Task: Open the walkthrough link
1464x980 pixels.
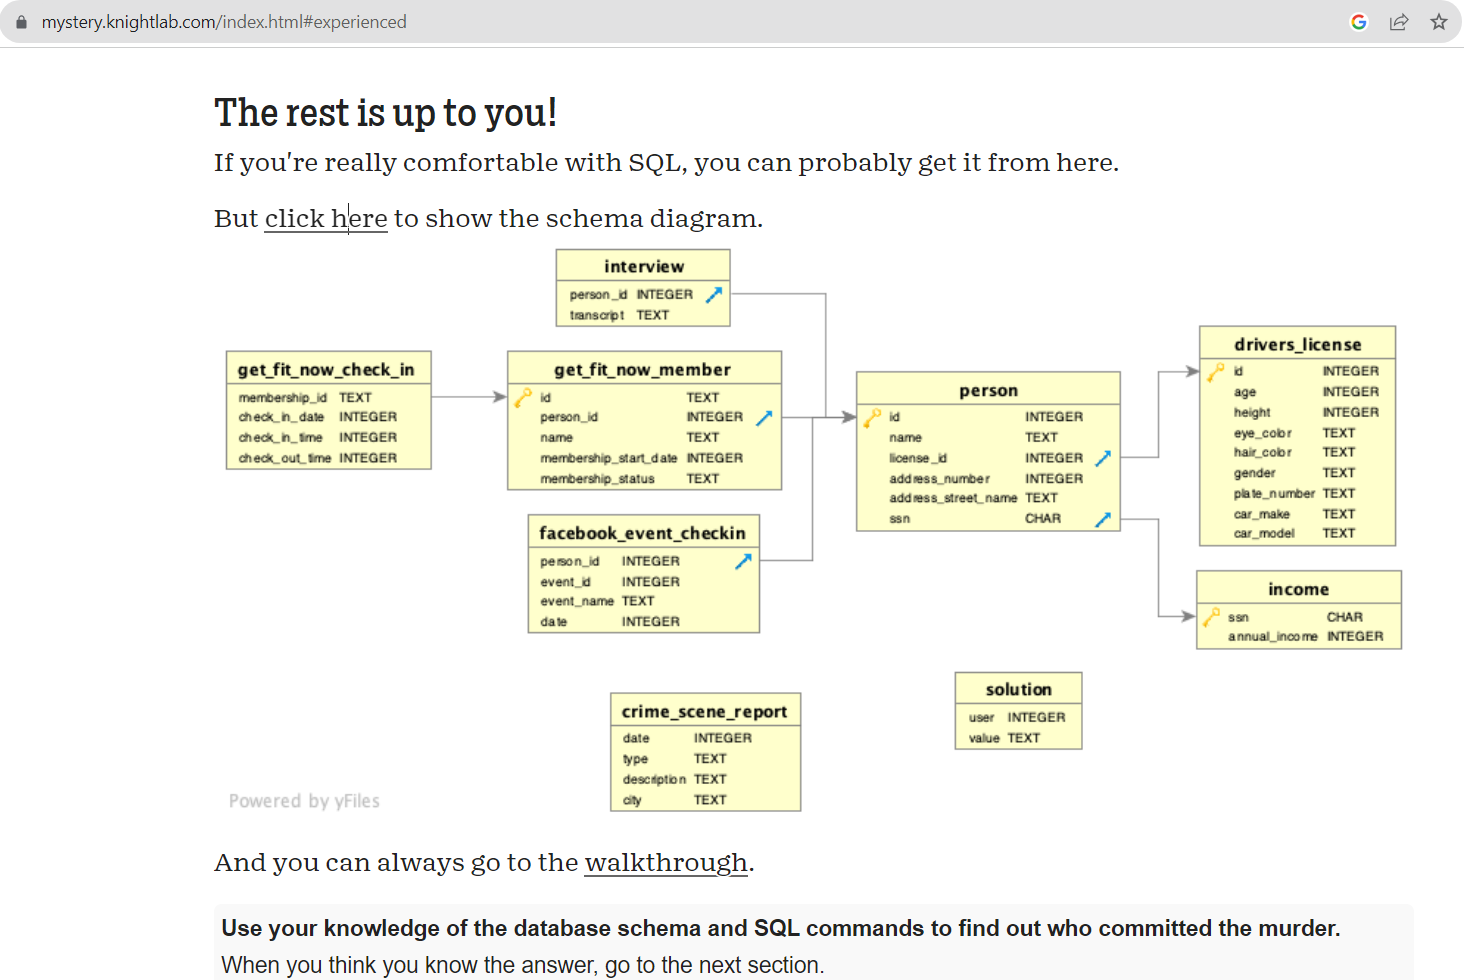Action: [x=666, y=863]
